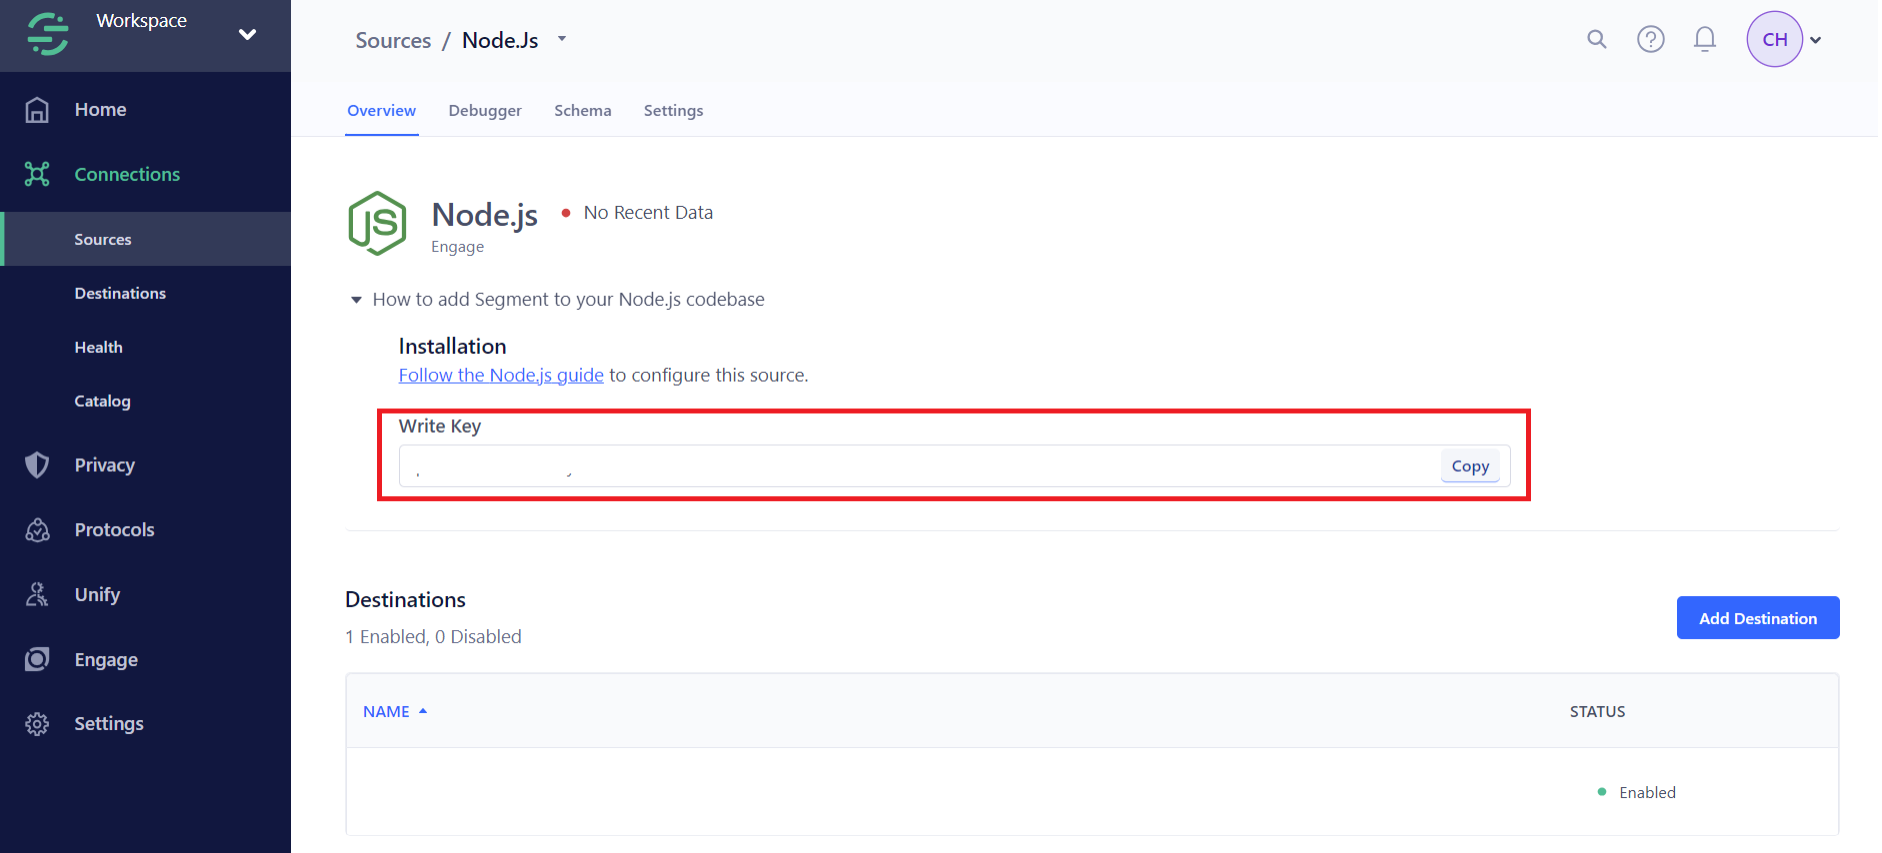Open the search magnifier icon

tap(1597, 39)
